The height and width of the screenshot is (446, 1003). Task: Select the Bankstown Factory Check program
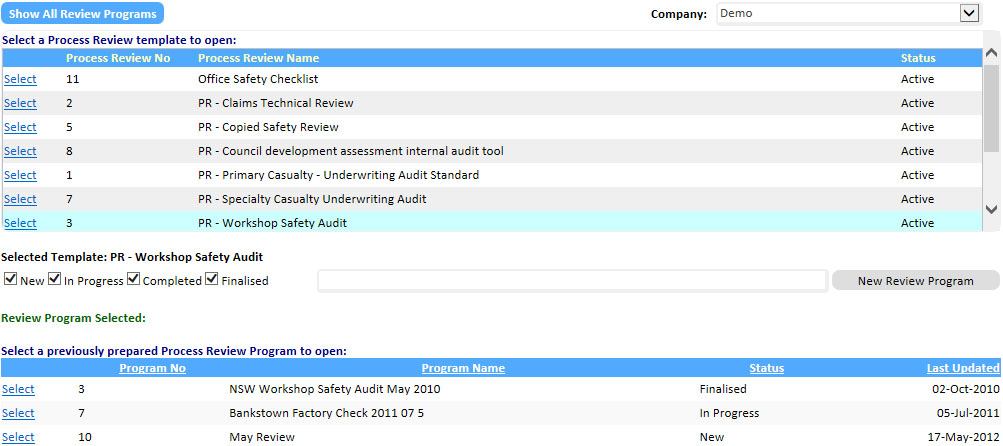(18, 413)
